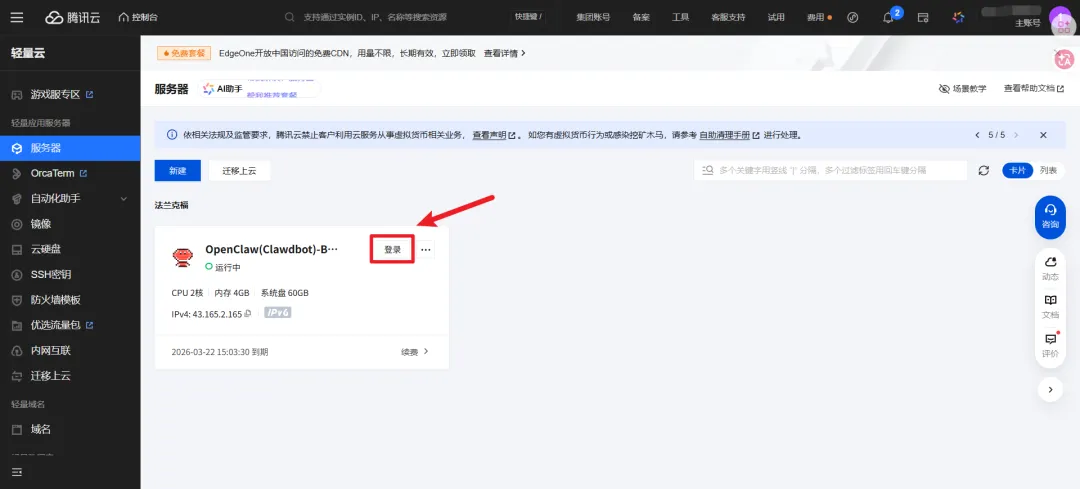This screenshot has height=489, width=1080.
Task: Focus the keyword filter search field
Action: coord(831,170)
